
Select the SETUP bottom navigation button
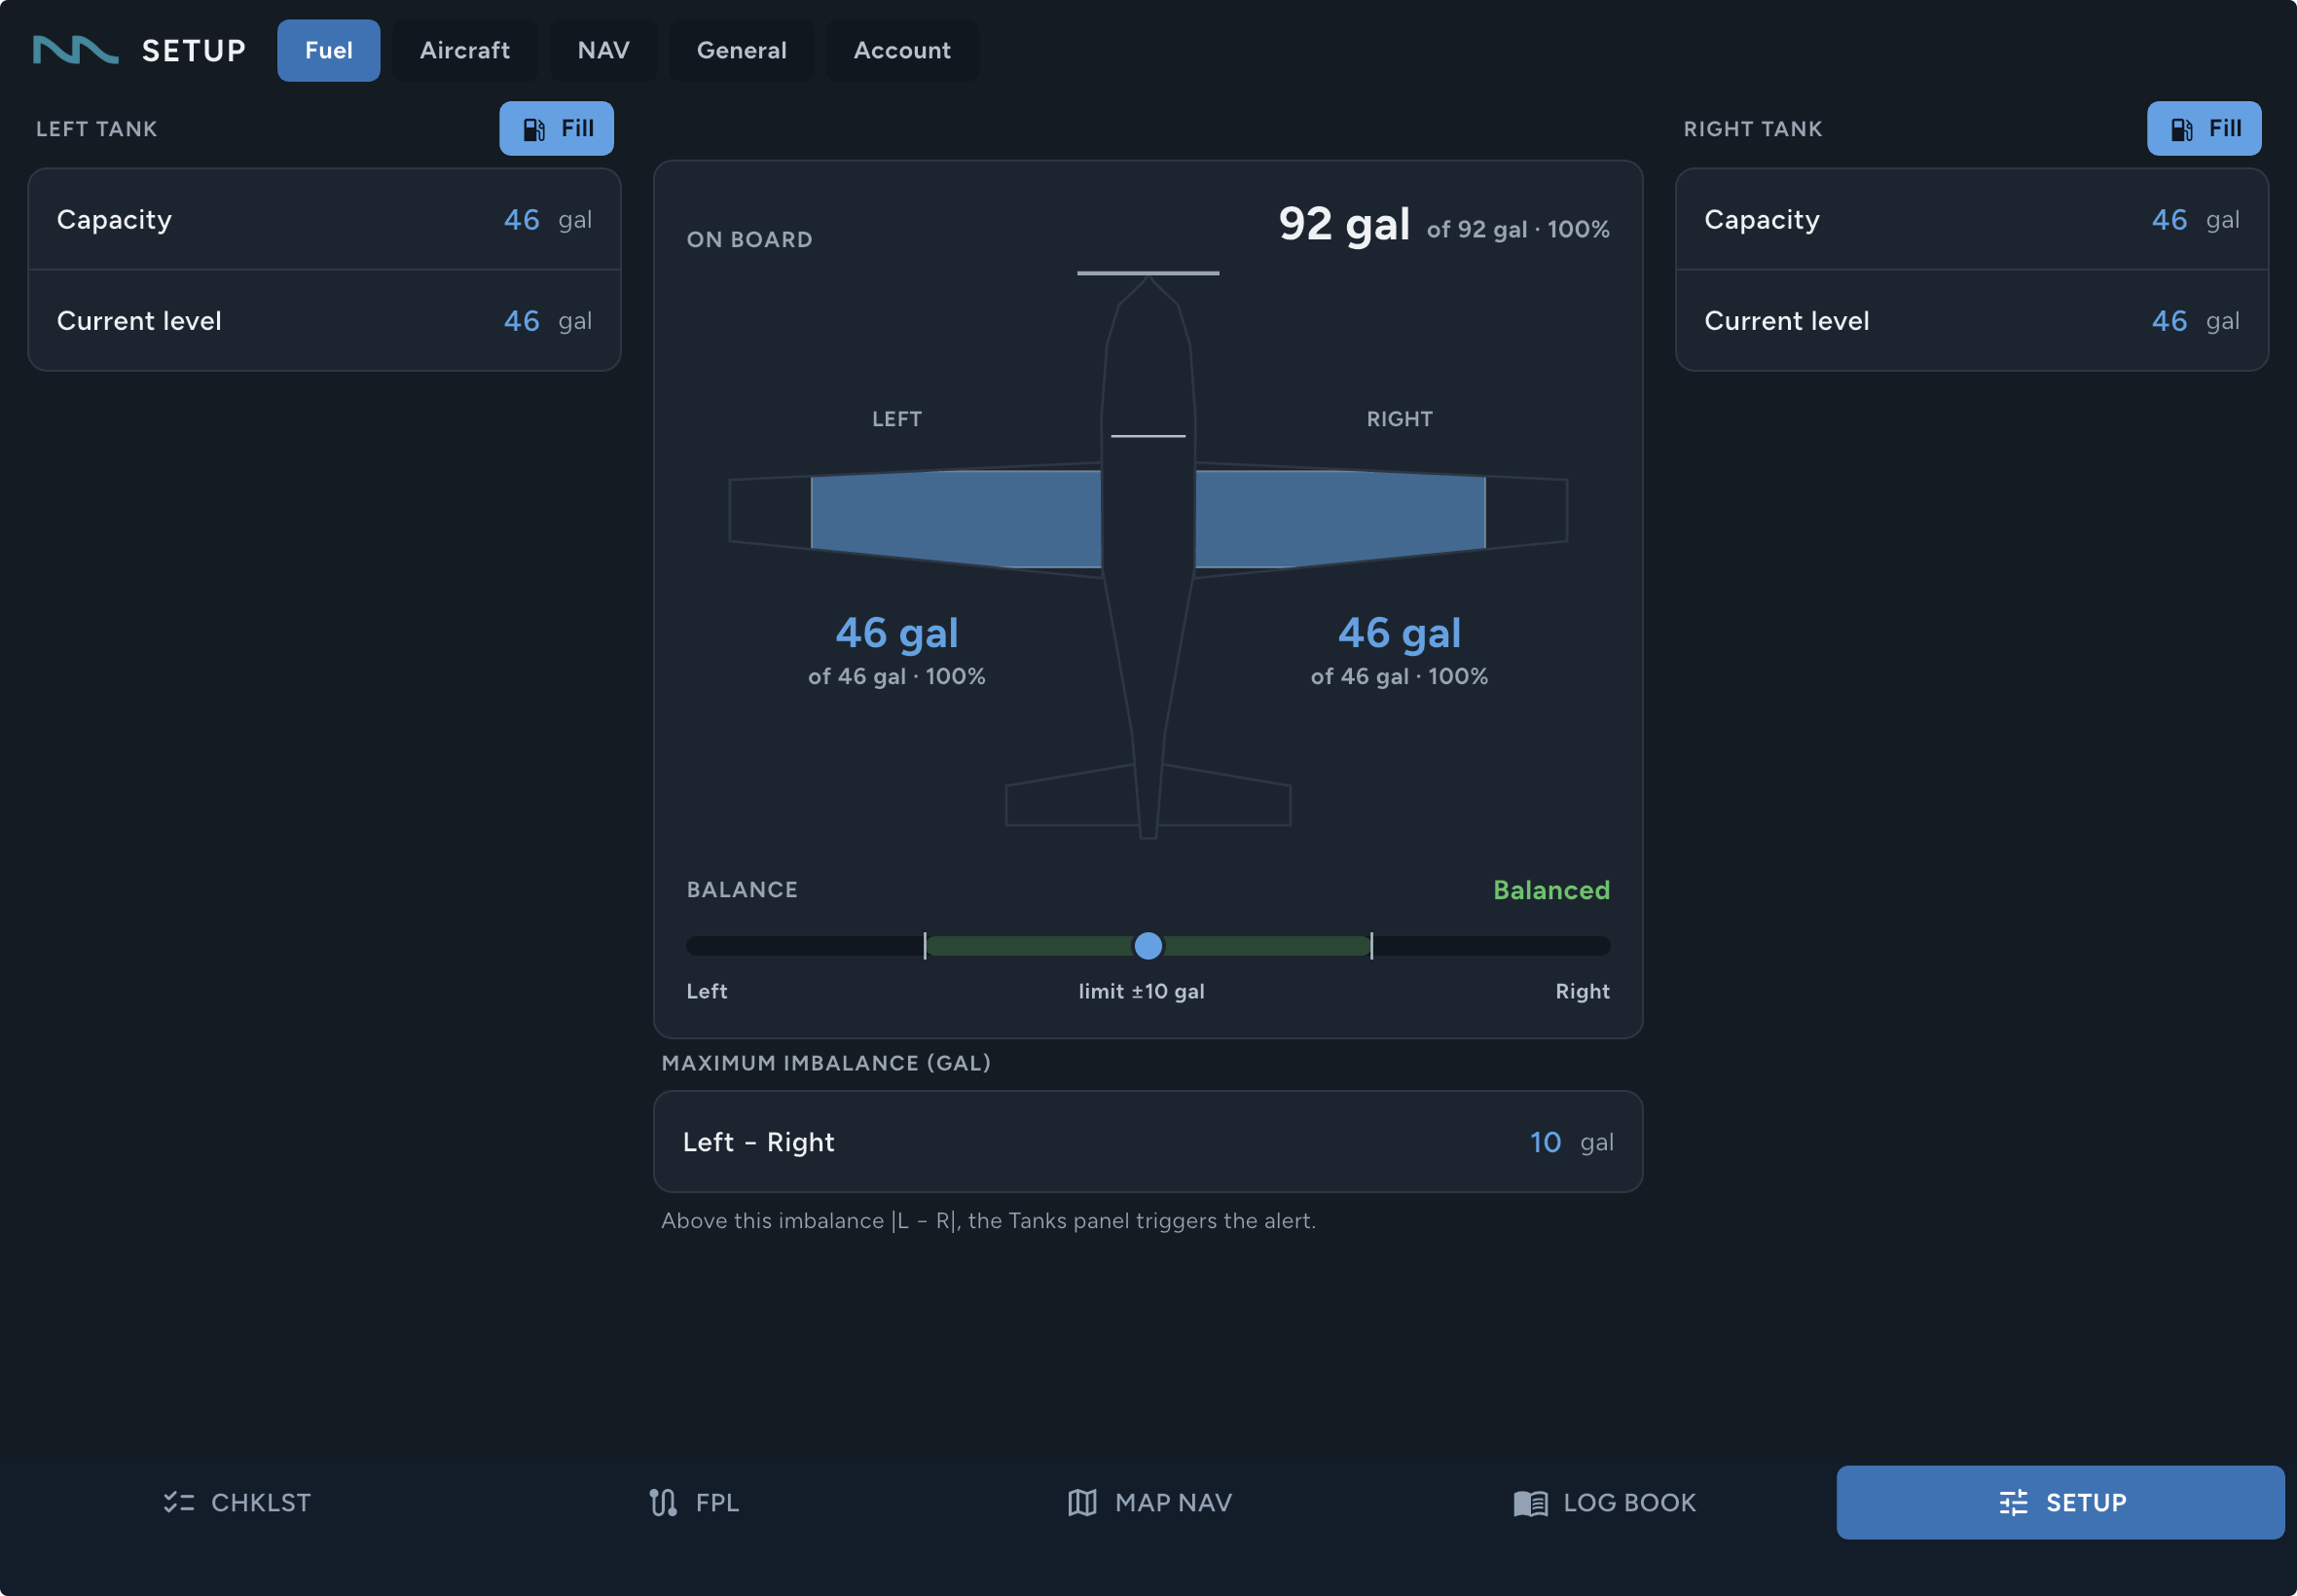coord(2060,1502)
